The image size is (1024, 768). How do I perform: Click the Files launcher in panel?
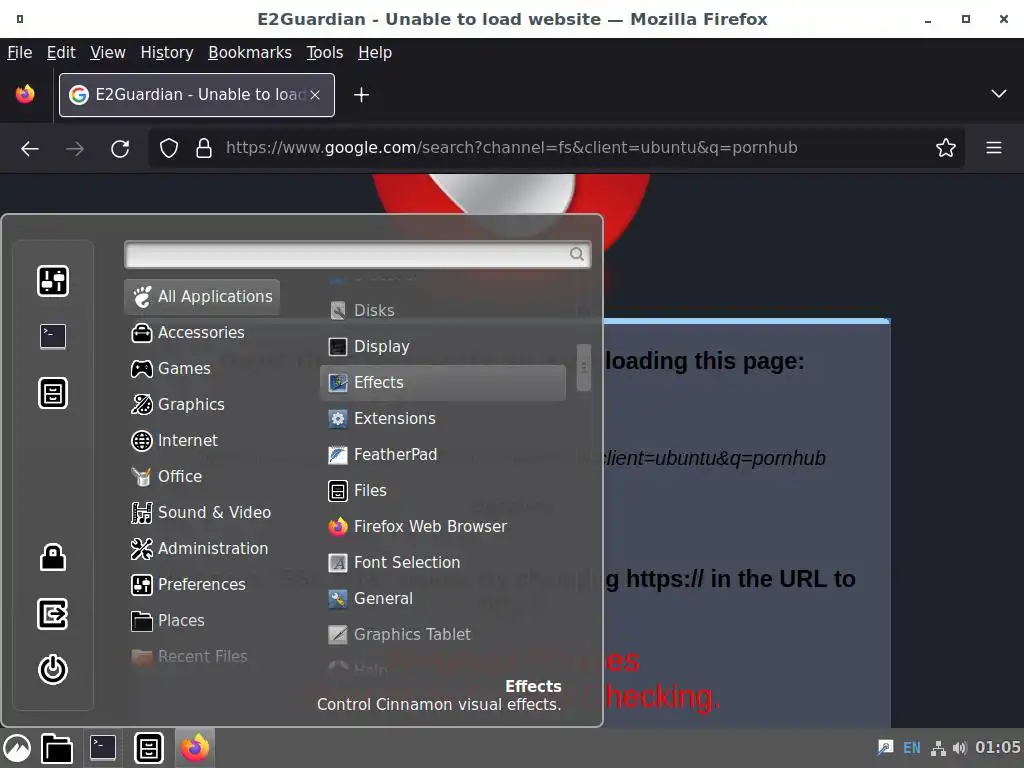click(x=149, y=748)
